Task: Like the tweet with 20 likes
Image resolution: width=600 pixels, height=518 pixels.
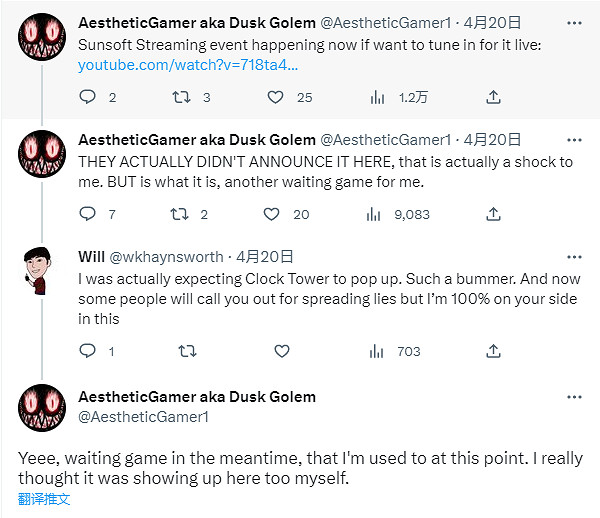Action: tap(271, 214)
